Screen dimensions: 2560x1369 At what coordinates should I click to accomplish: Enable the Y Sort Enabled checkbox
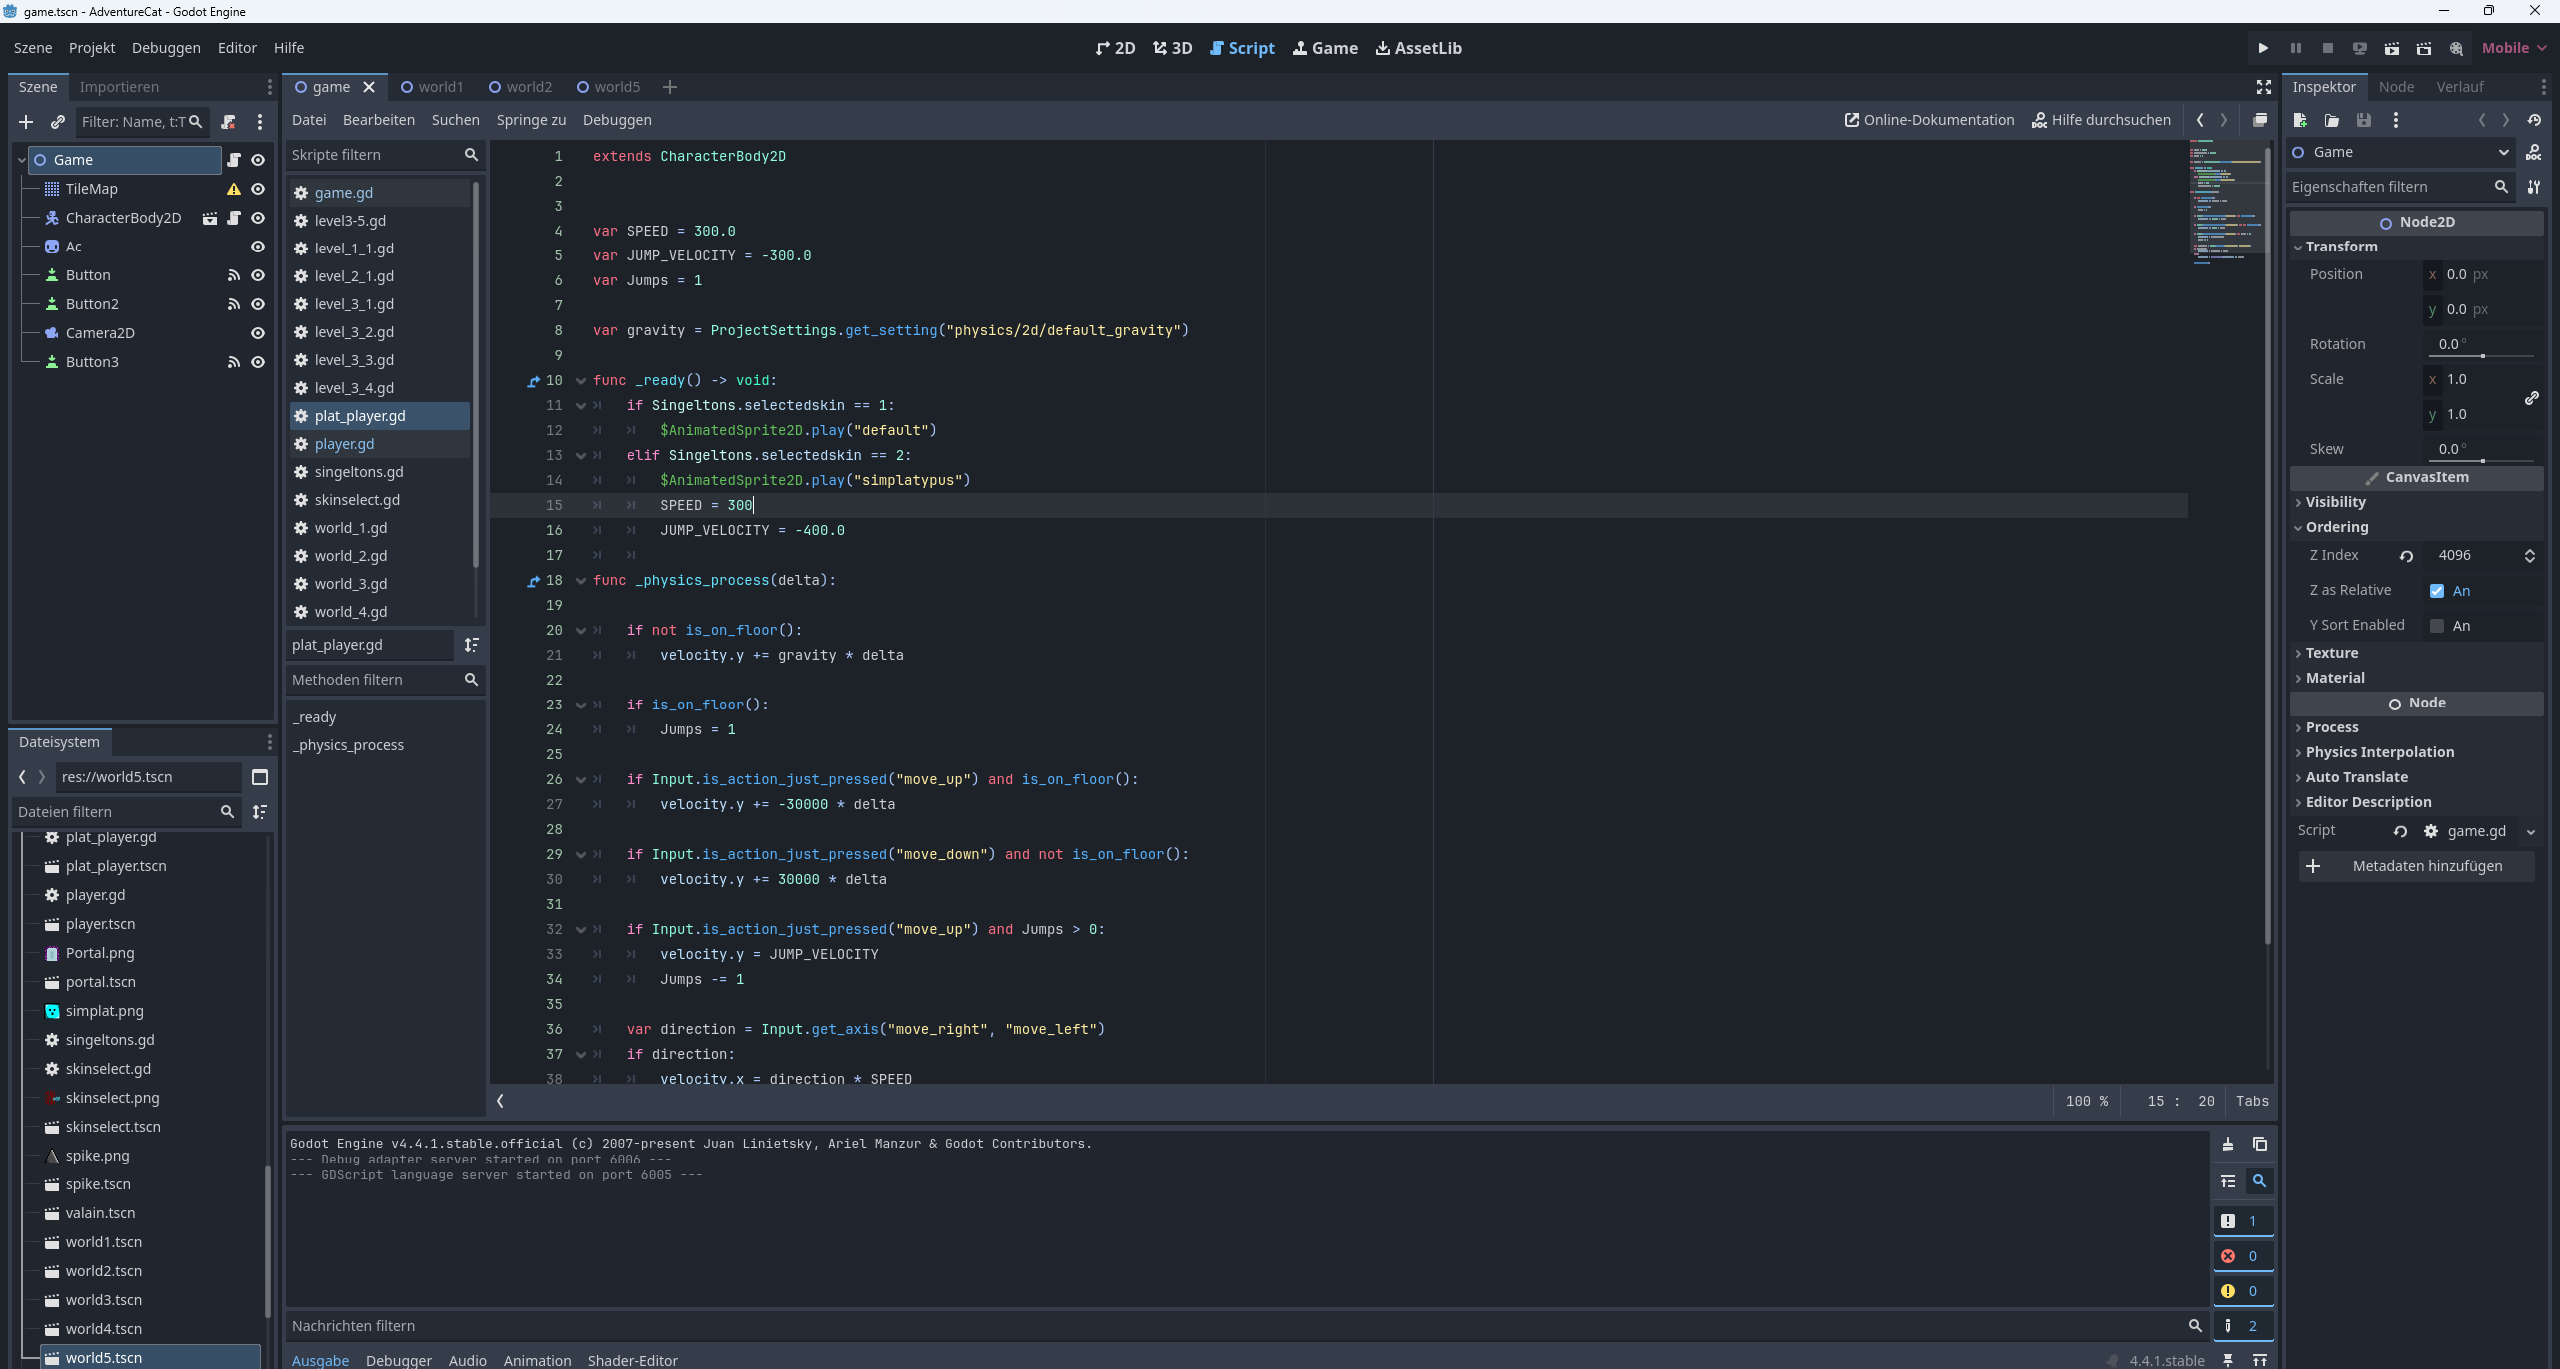[2437, 626]
